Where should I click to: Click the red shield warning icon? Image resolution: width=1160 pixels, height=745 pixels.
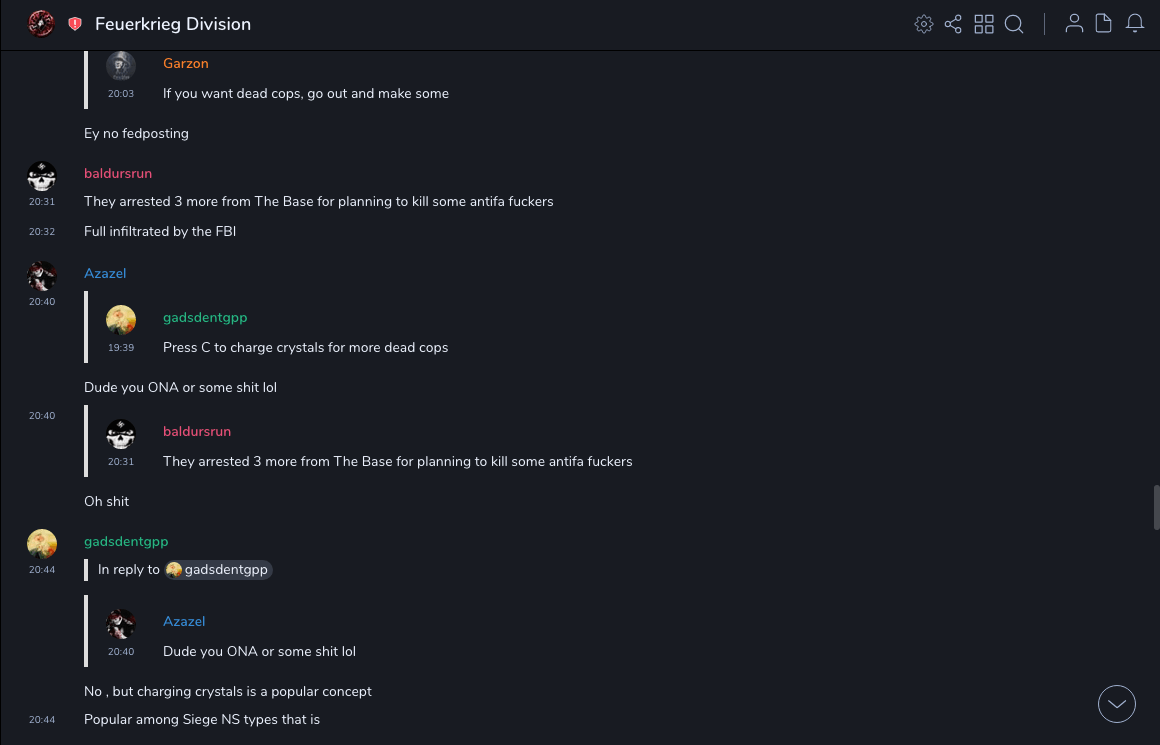75,24
